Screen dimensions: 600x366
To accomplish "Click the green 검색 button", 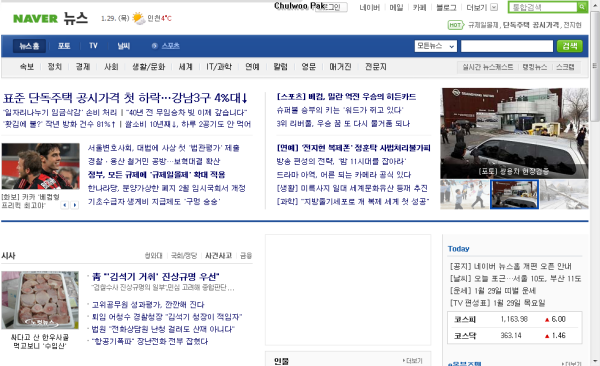I will (569, 46).
